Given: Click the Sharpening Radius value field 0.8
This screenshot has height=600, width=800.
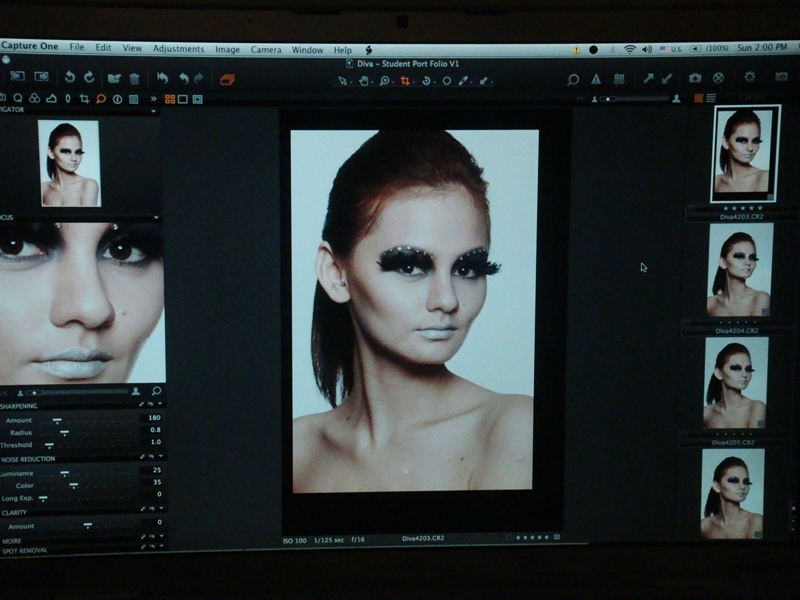Looking at the screenshot, I should (x=152, y=430).
